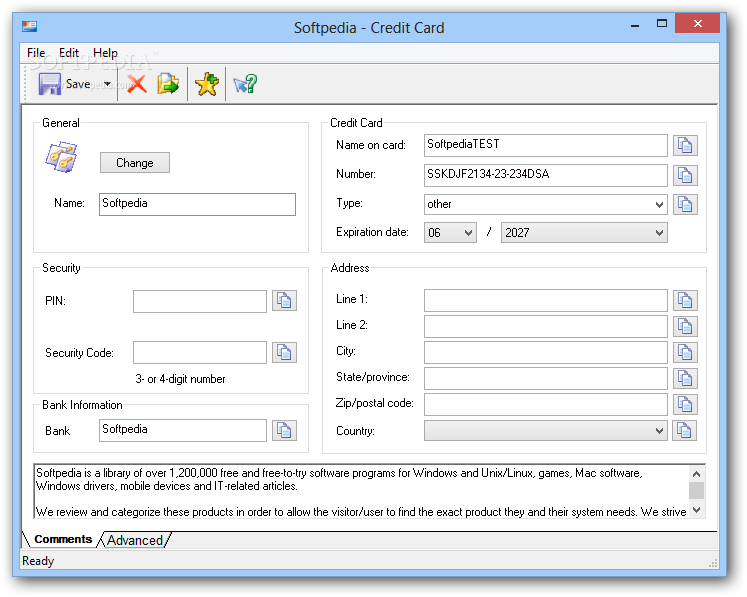Click the credit card keys picture
This screenshot has height=597, width=747.
pos(61,157)
